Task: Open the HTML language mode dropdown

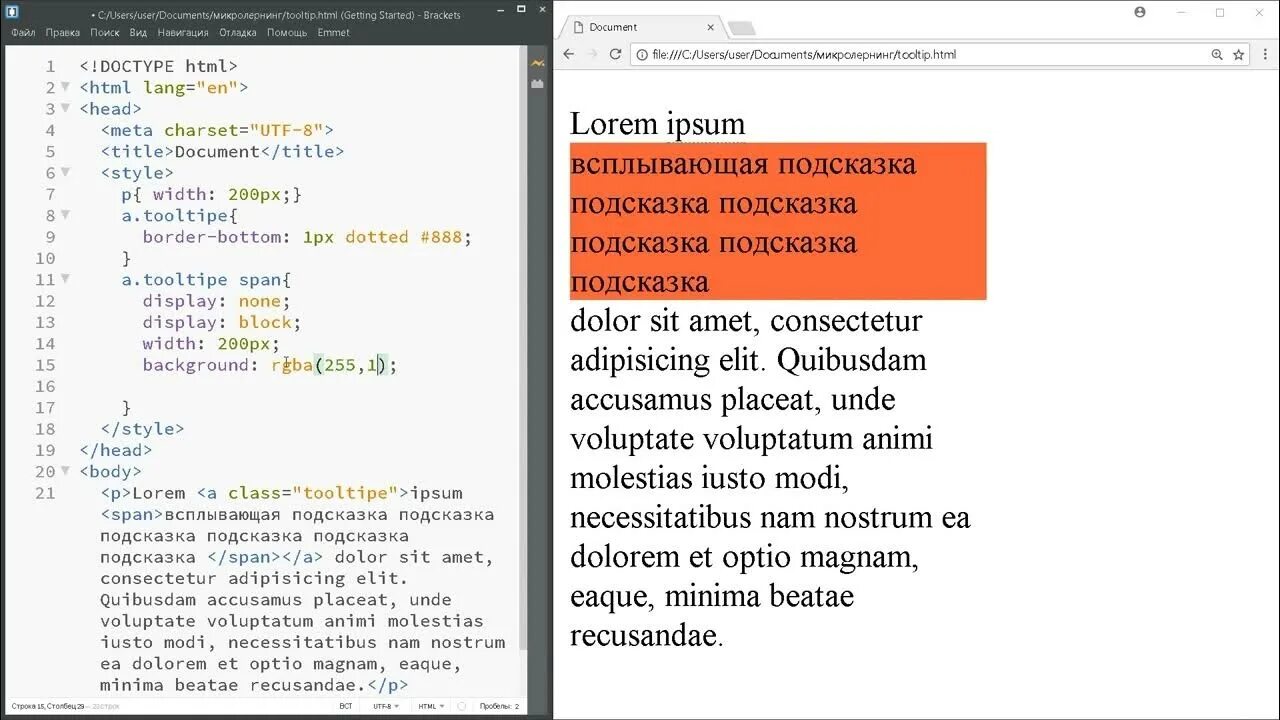Action: click(431, 706)
